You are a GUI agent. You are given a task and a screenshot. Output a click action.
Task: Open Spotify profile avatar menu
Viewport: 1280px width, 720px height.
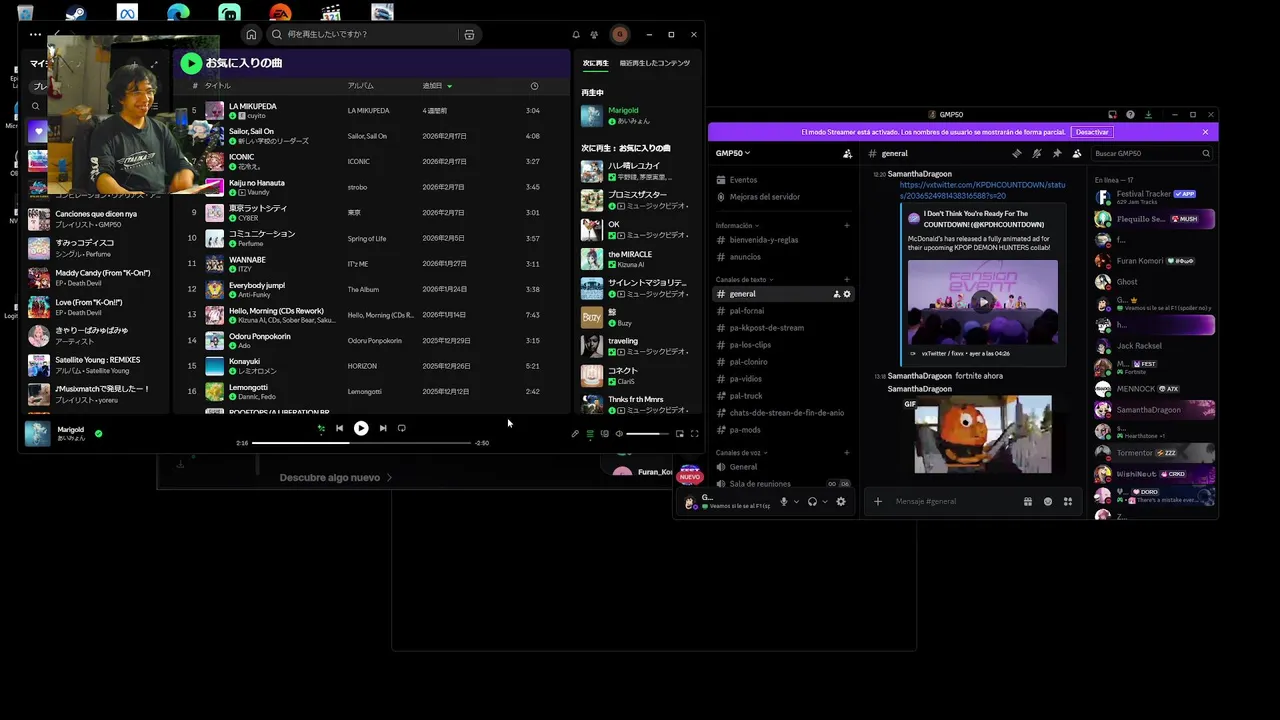(620, 34)
